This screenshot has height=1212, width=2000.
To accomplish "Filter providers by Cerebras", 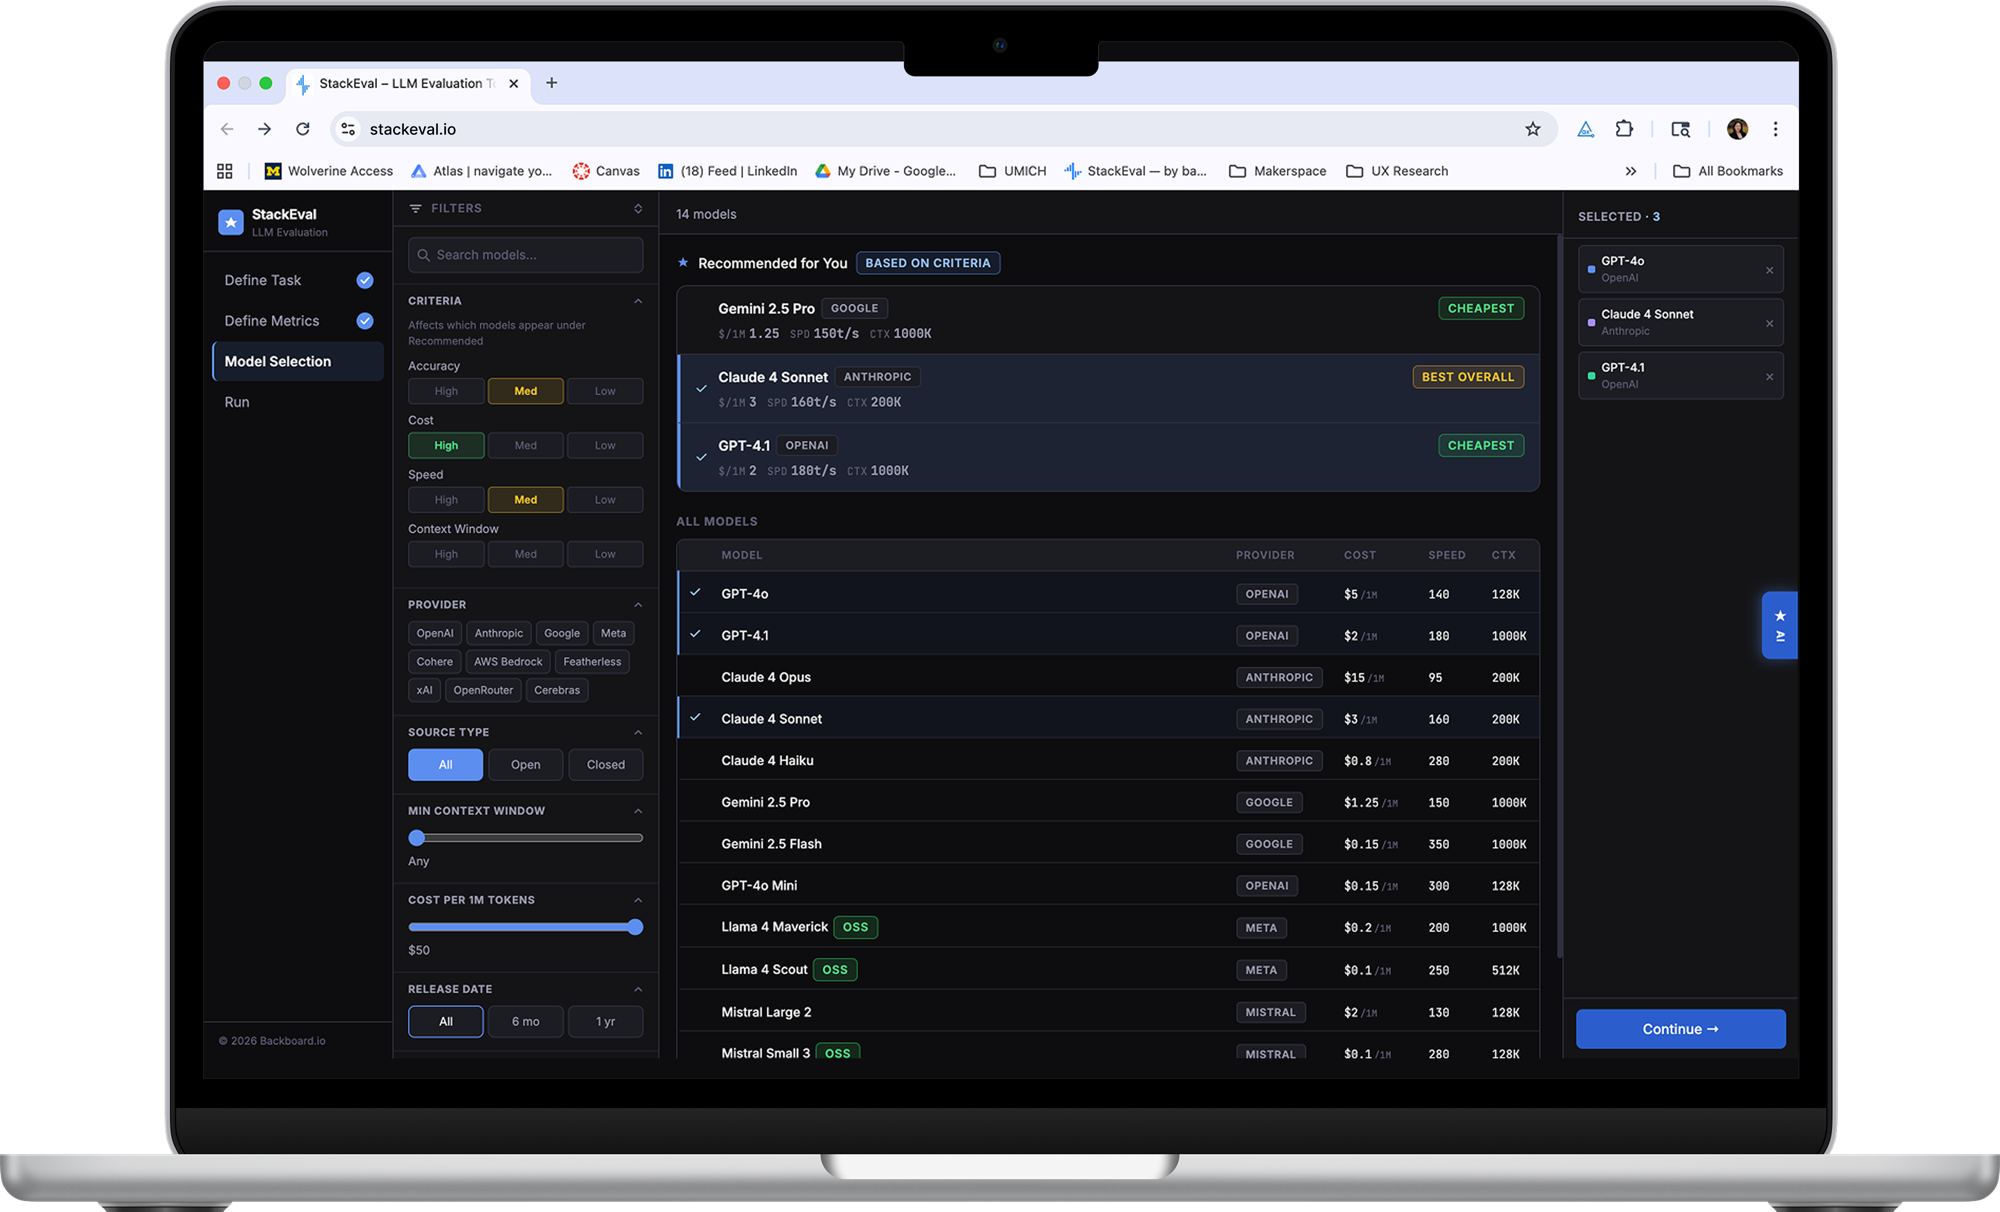I will [557, 690].
